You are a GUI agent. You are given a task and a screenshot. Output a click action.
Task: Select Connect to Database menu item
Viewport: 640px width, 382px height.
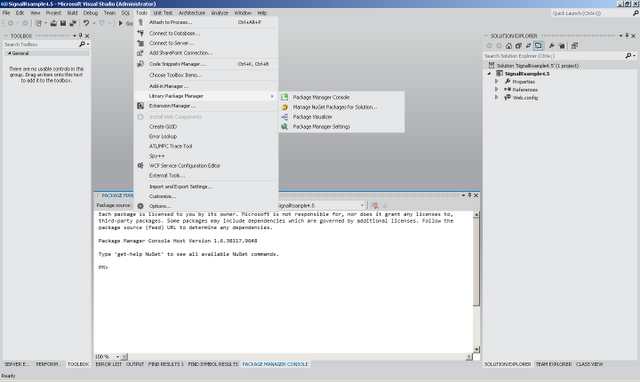[x=174, y=33]
